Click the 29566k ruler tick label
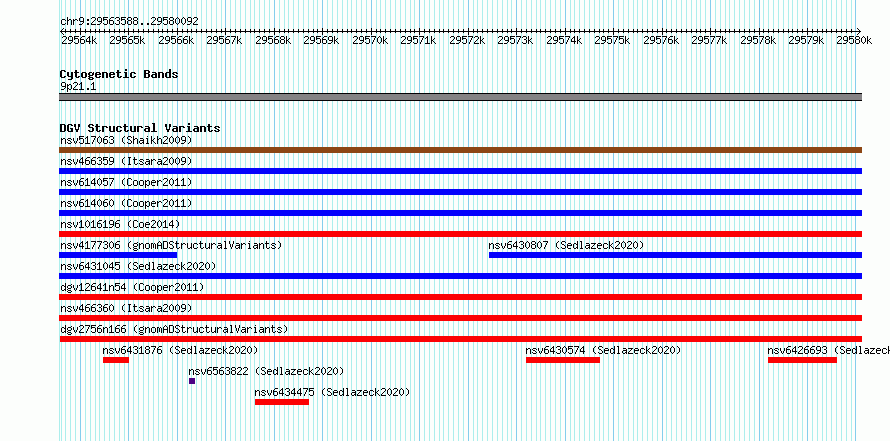Screen dimensions: 890x441 176,40
